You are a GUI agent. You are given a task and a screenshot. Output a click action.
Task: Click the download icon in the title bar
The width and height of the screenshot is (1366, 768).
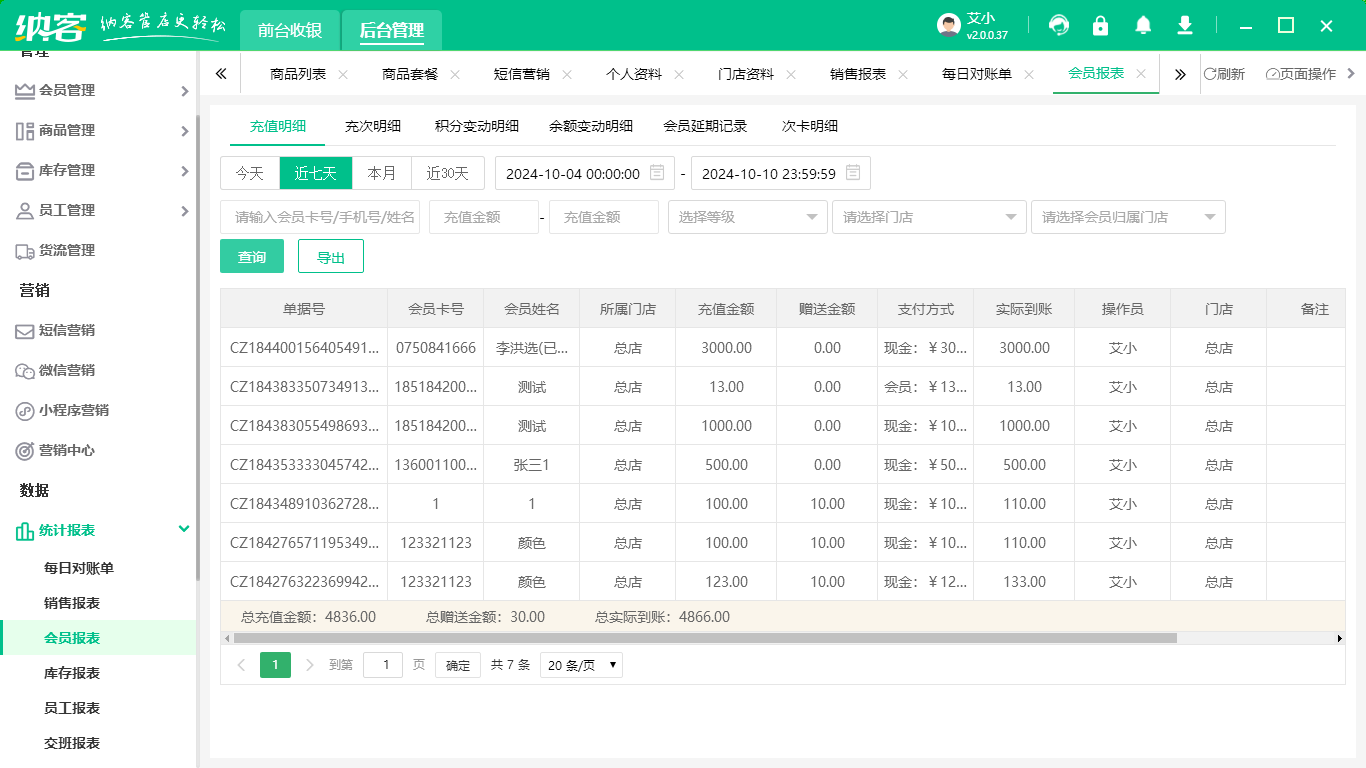coord(1185,26)
